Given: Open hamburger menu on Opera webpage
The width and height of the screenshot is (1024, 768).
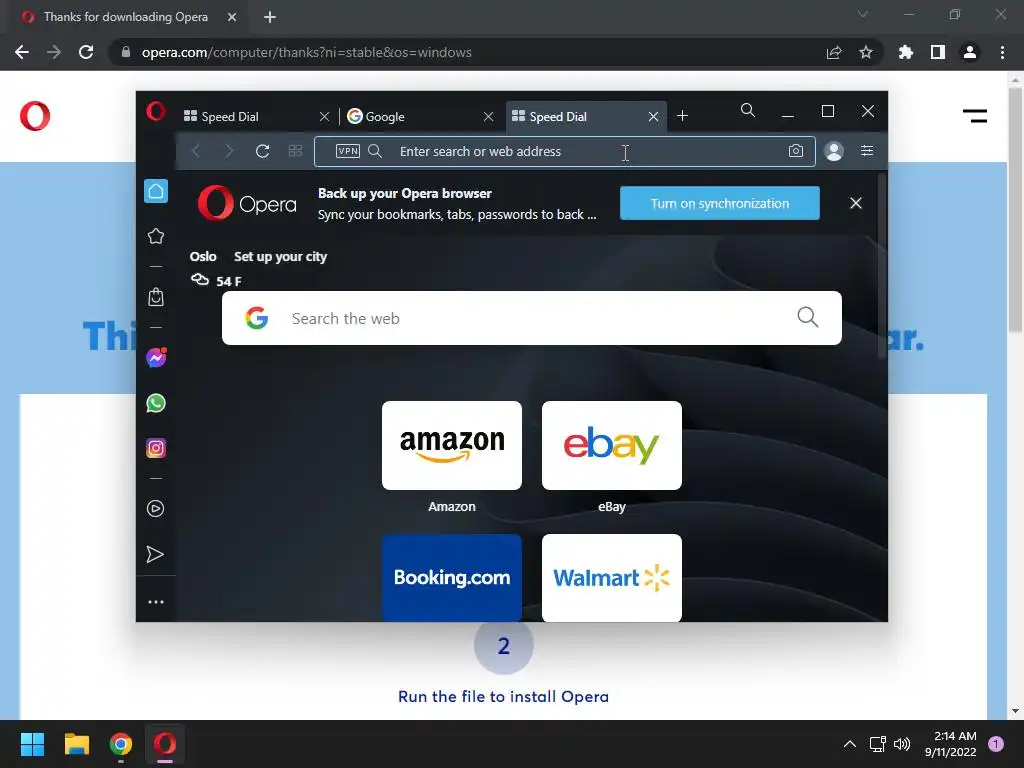Looking at the screenshot, I should pyautogui.click(x=974, y=116).
